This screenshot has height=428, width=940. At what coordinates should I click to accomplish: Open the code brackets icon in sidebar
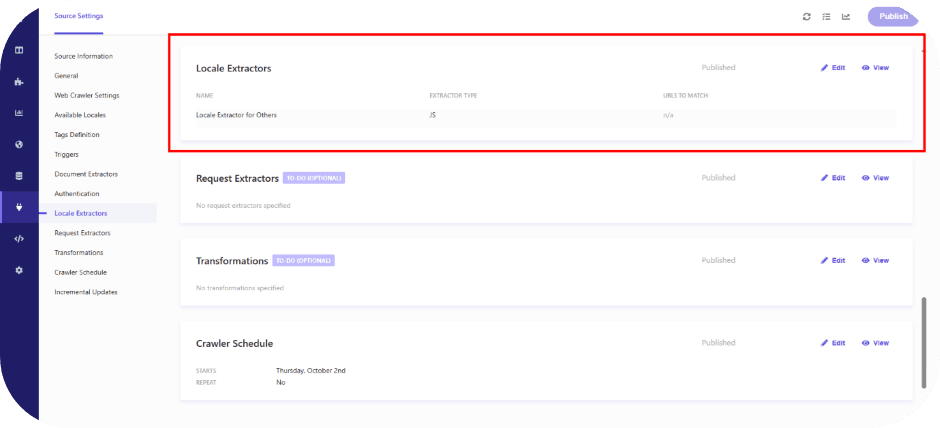19,239
